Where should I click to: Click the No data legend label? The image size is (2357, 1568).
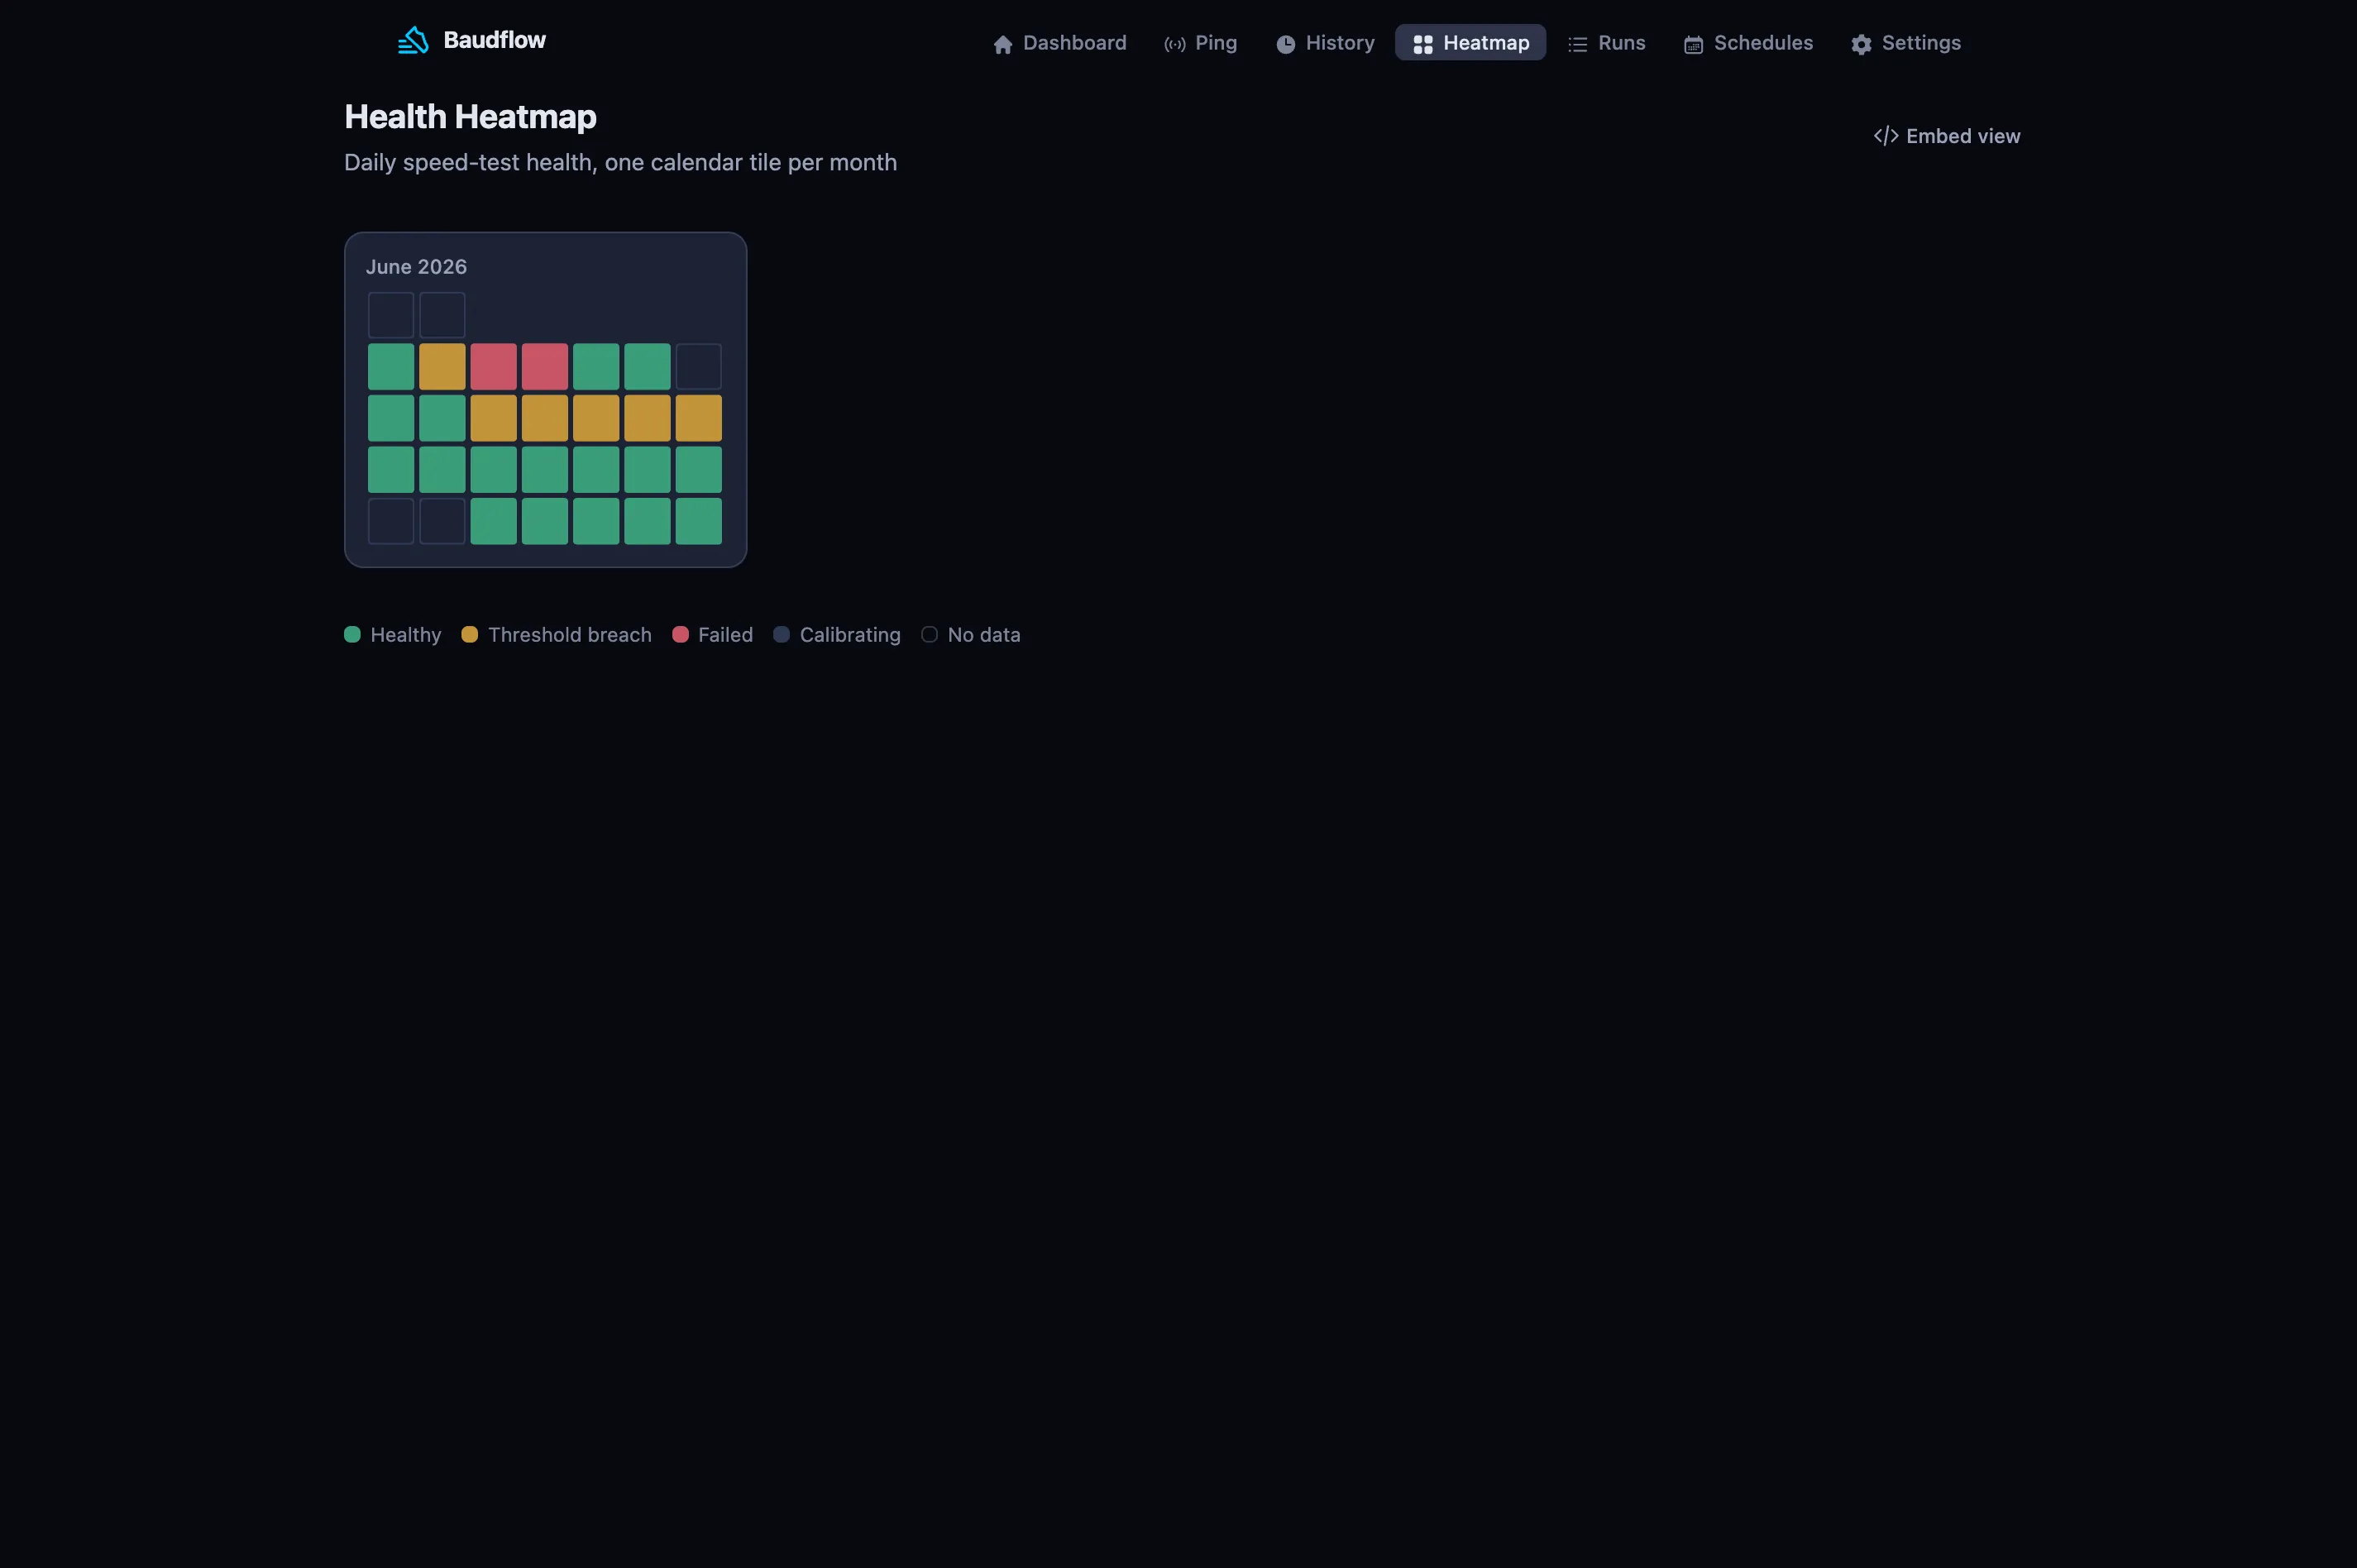pos(984,635)
